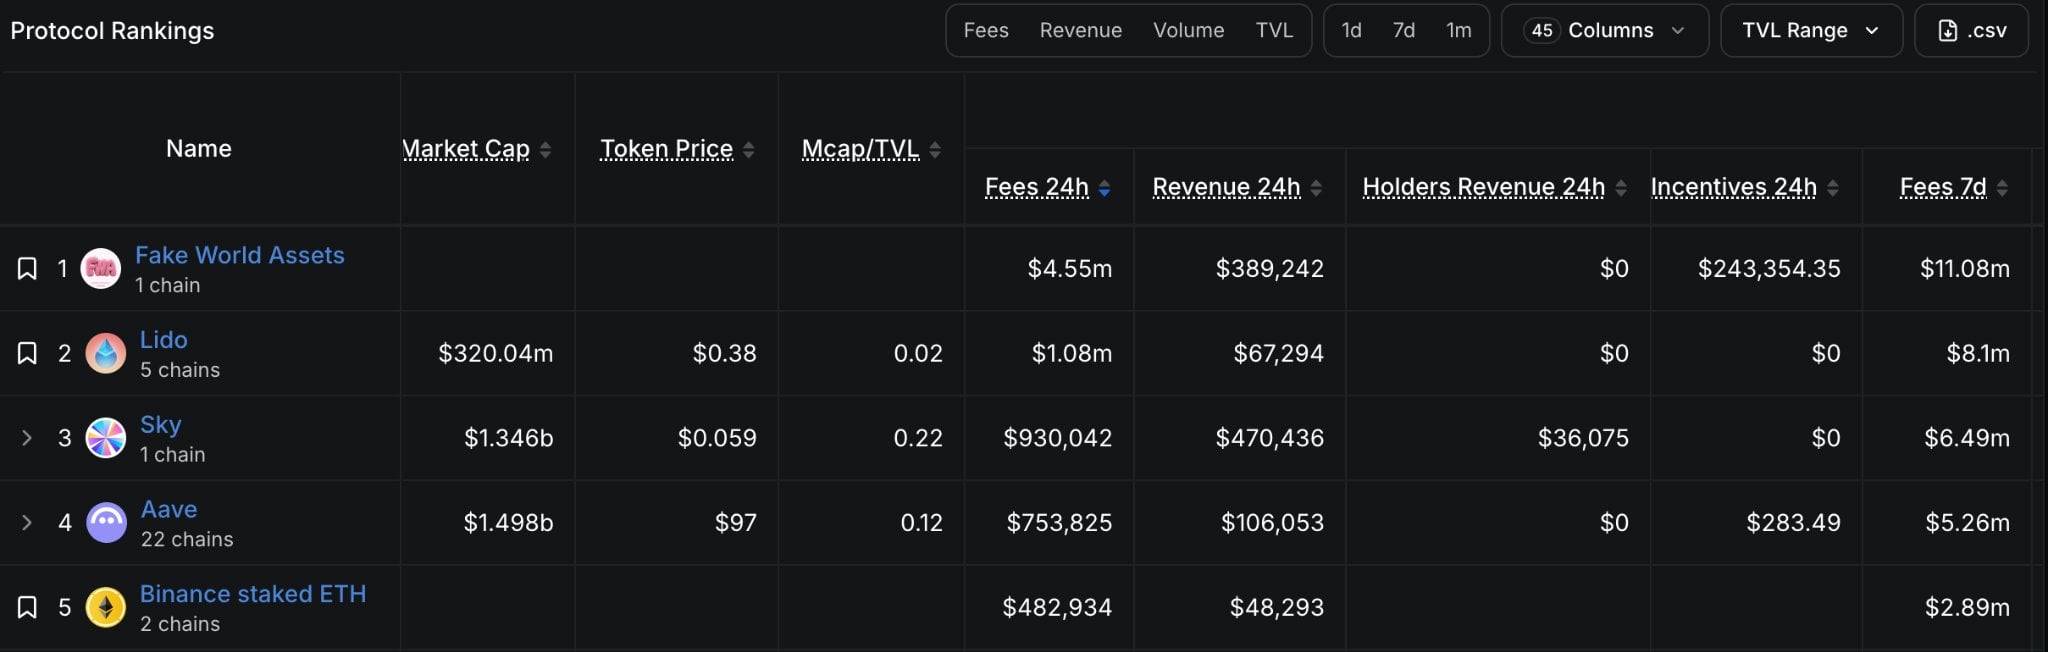
Task: Download the table as .csv
Action: click(1971, 30)
